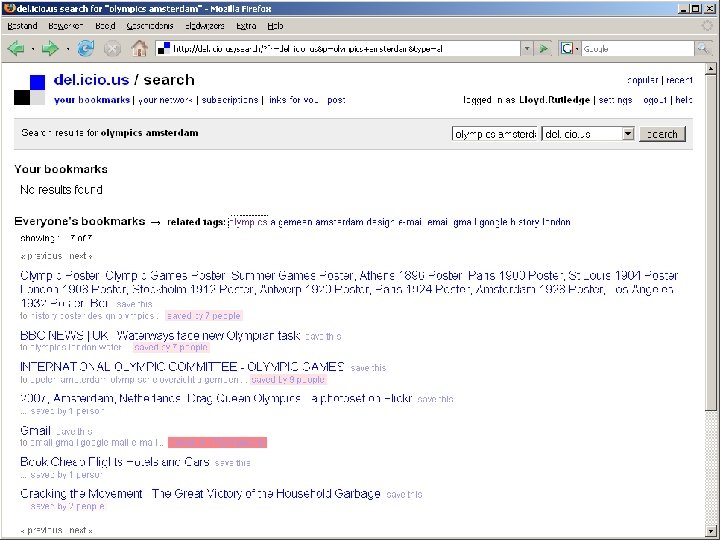Reload the page with the refresh icon
This screenshot has width=720, height=540.
tap(85, 48)
